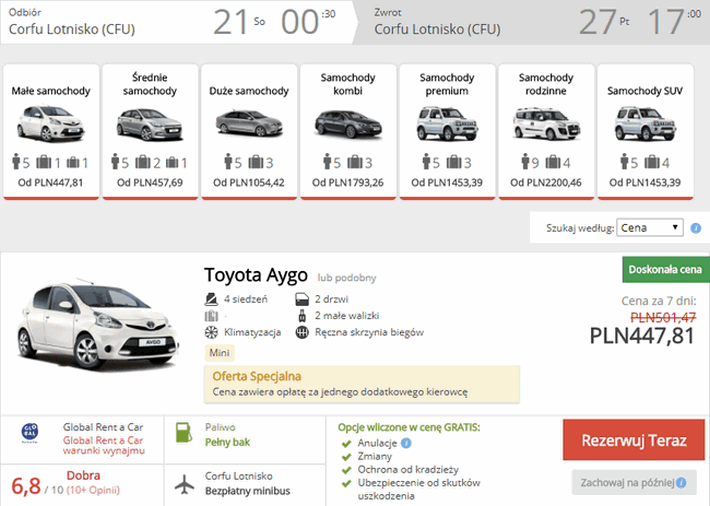This screenshot has width=710, height=506.
Task: Click the large luggage icon in Średnie samochody card
Action: (143, 162)
